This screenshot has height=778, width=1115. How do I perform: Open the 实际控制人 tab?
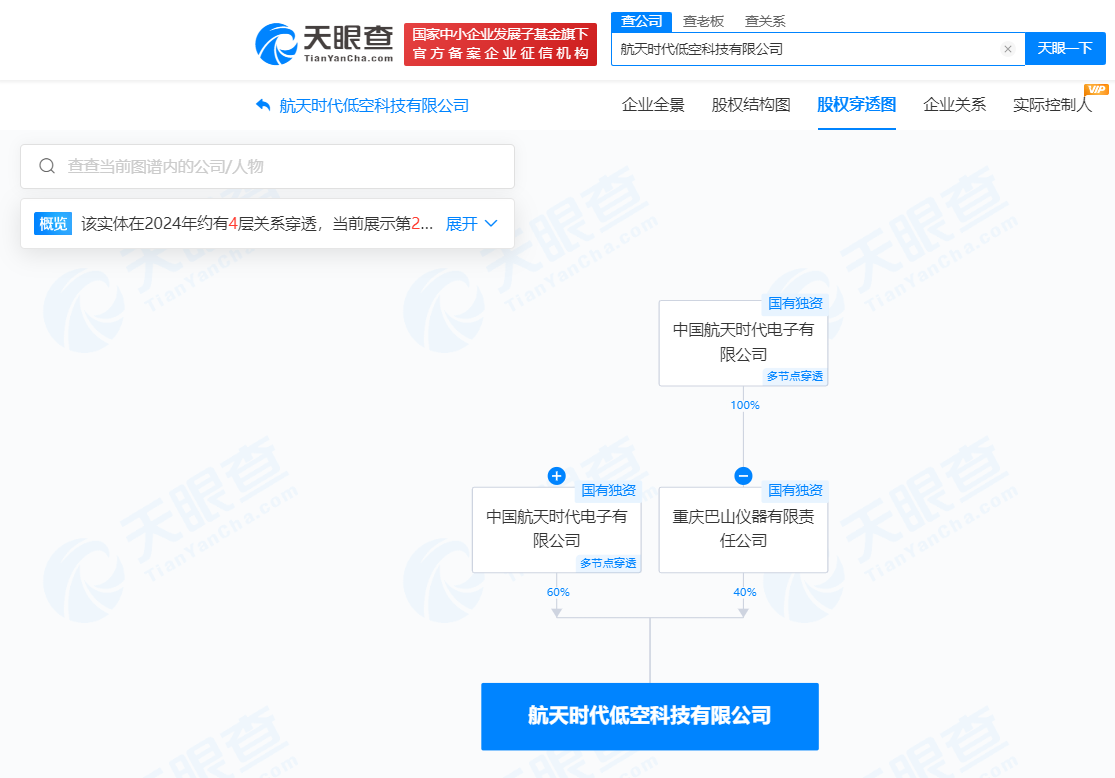pyautogui.click(x=1052, y=105)
